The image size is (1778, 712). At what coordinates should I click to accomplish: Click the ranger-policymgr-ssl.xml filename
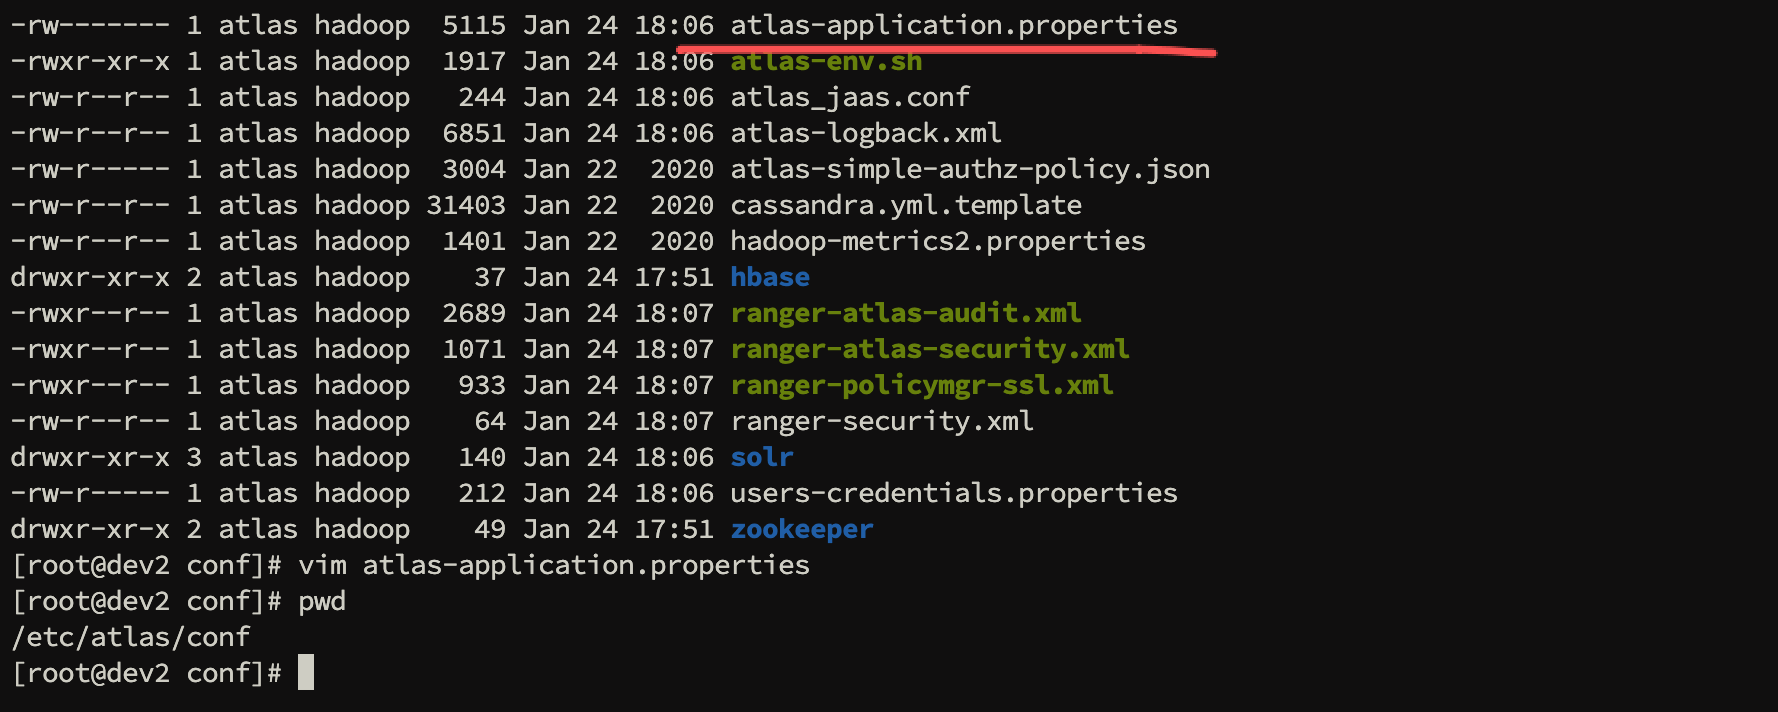[922, 385]
